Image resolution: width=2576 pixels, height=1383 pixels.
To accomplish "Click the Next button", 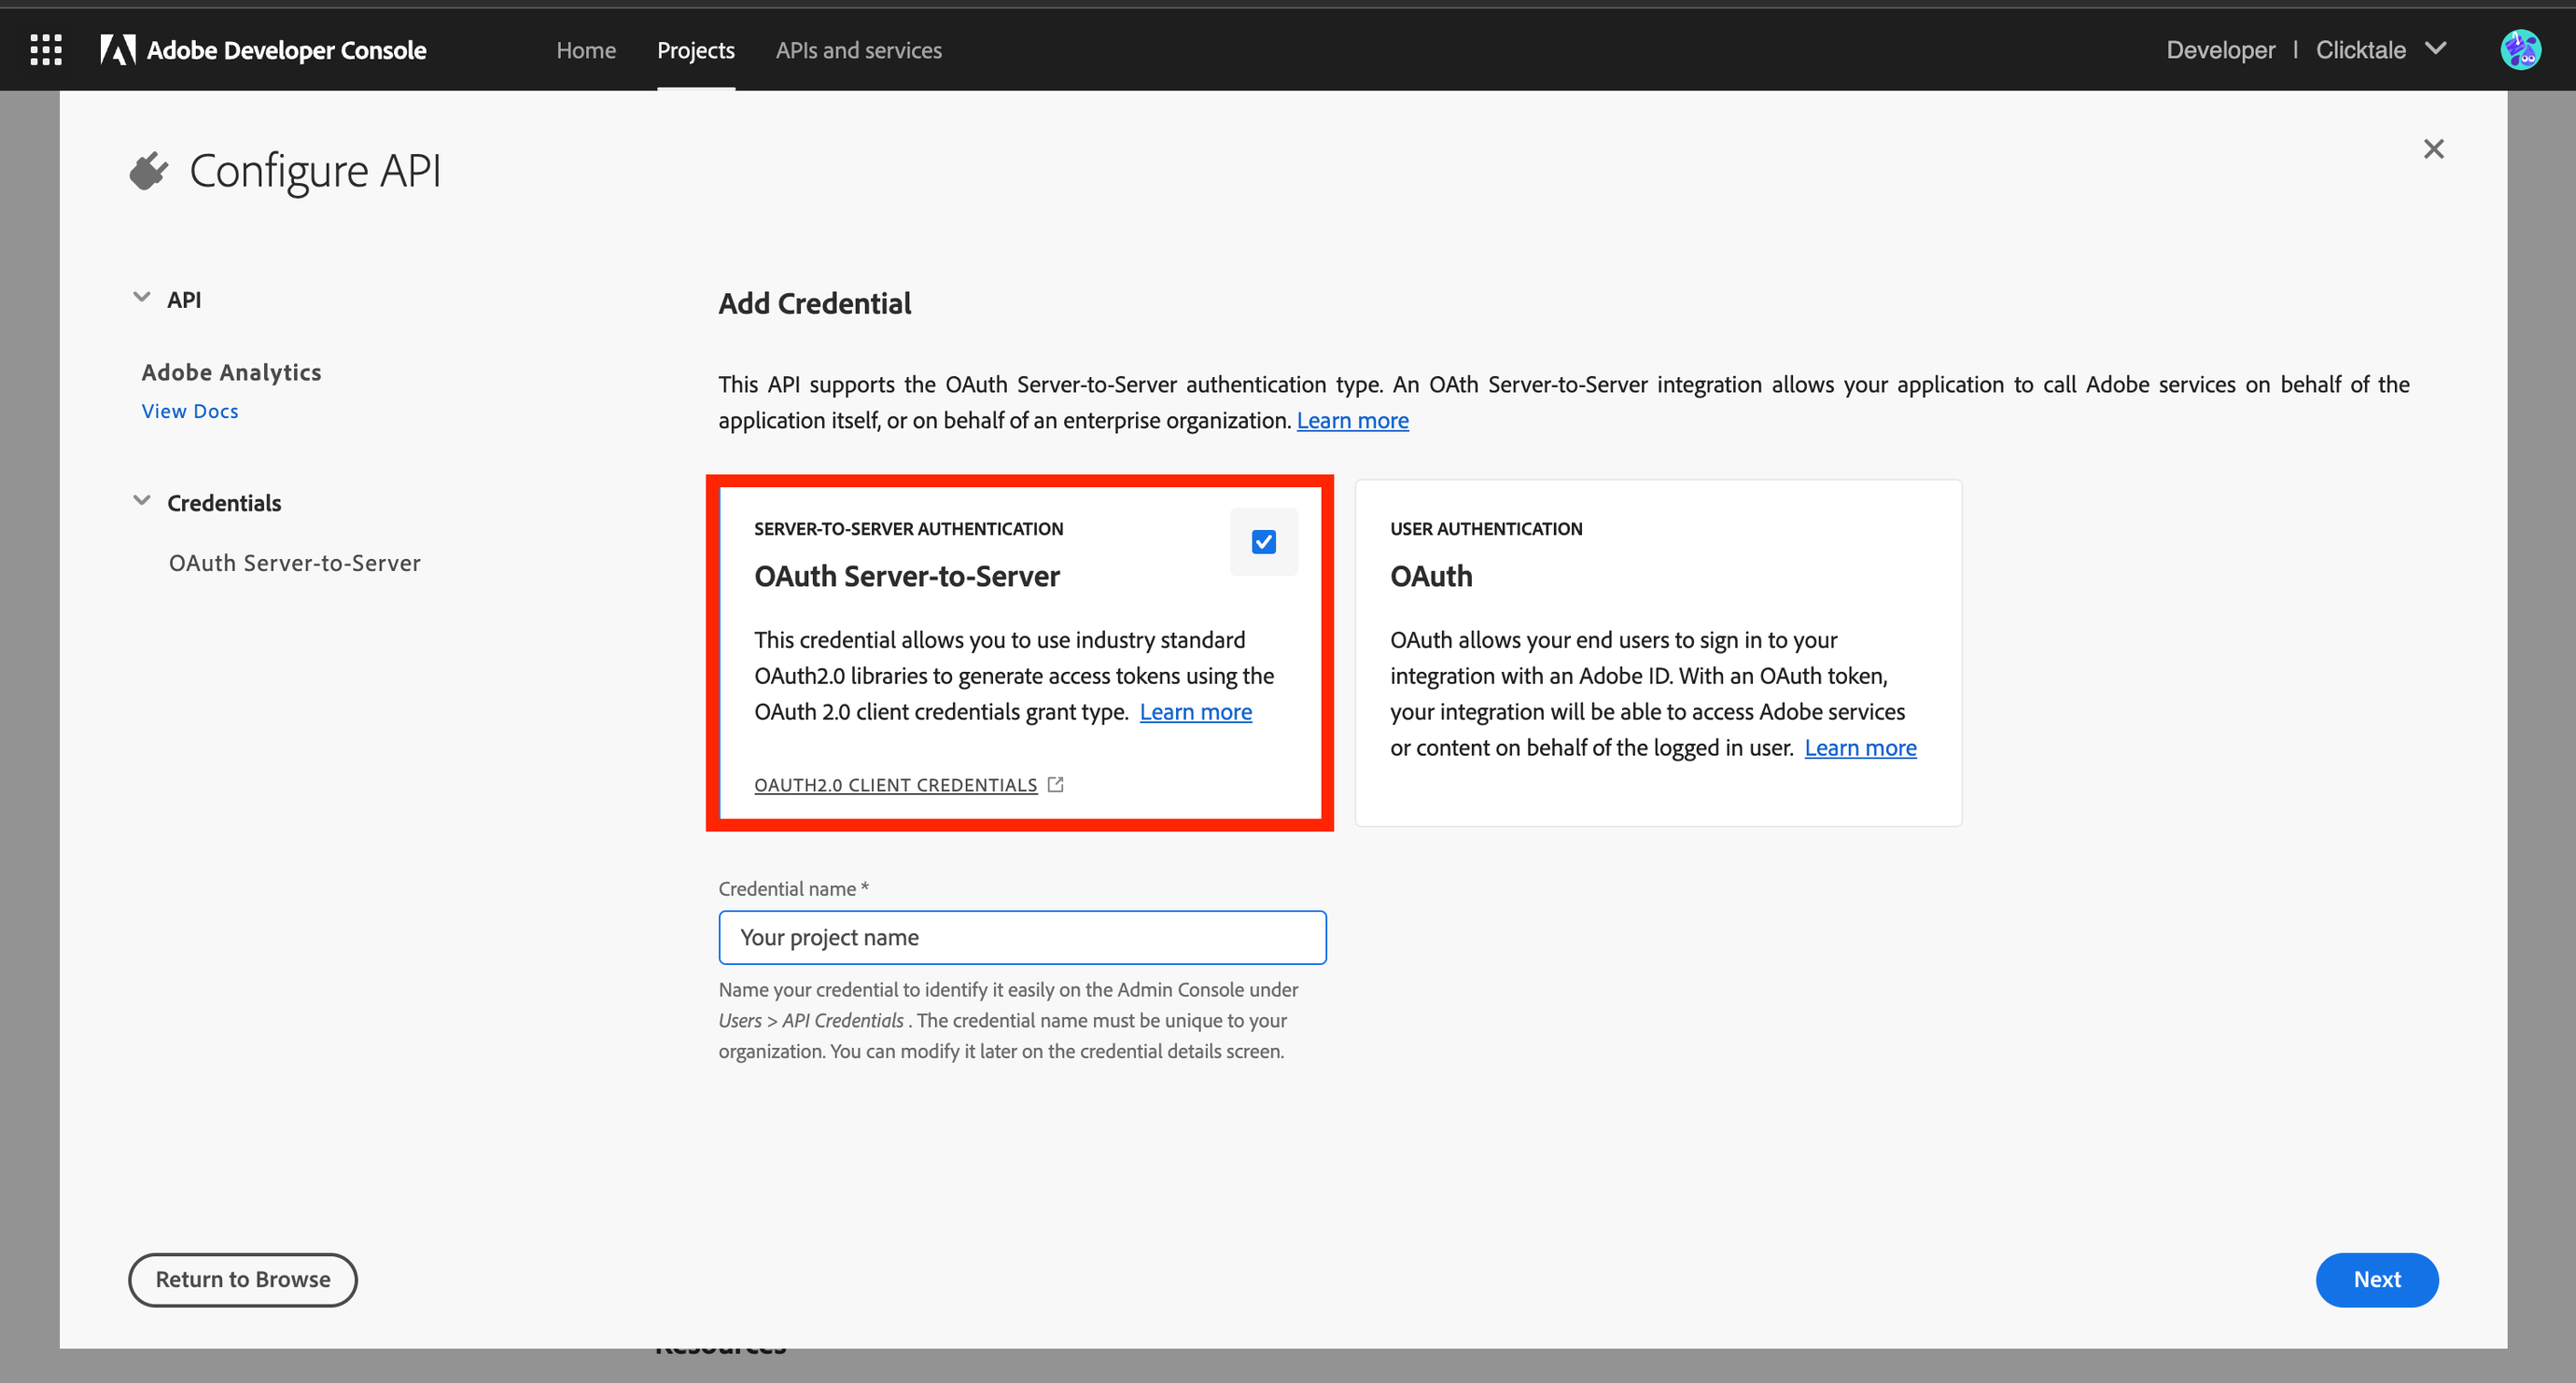I will pos(2376,1279).
